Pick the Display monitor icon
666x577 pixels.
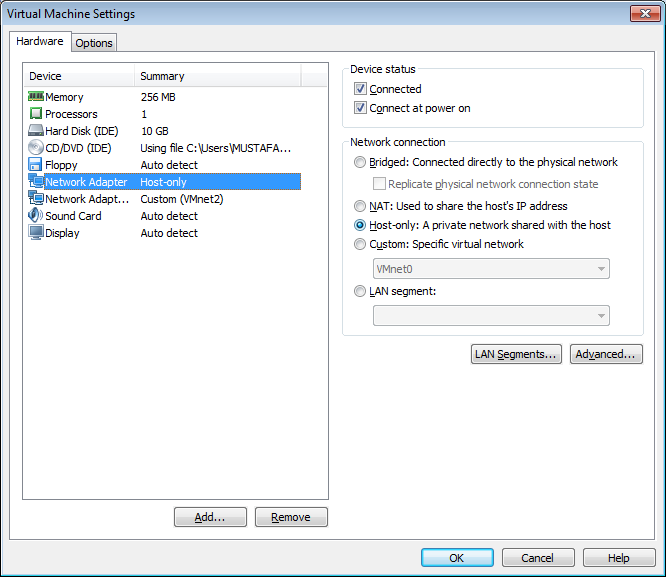tap(36, 232)
